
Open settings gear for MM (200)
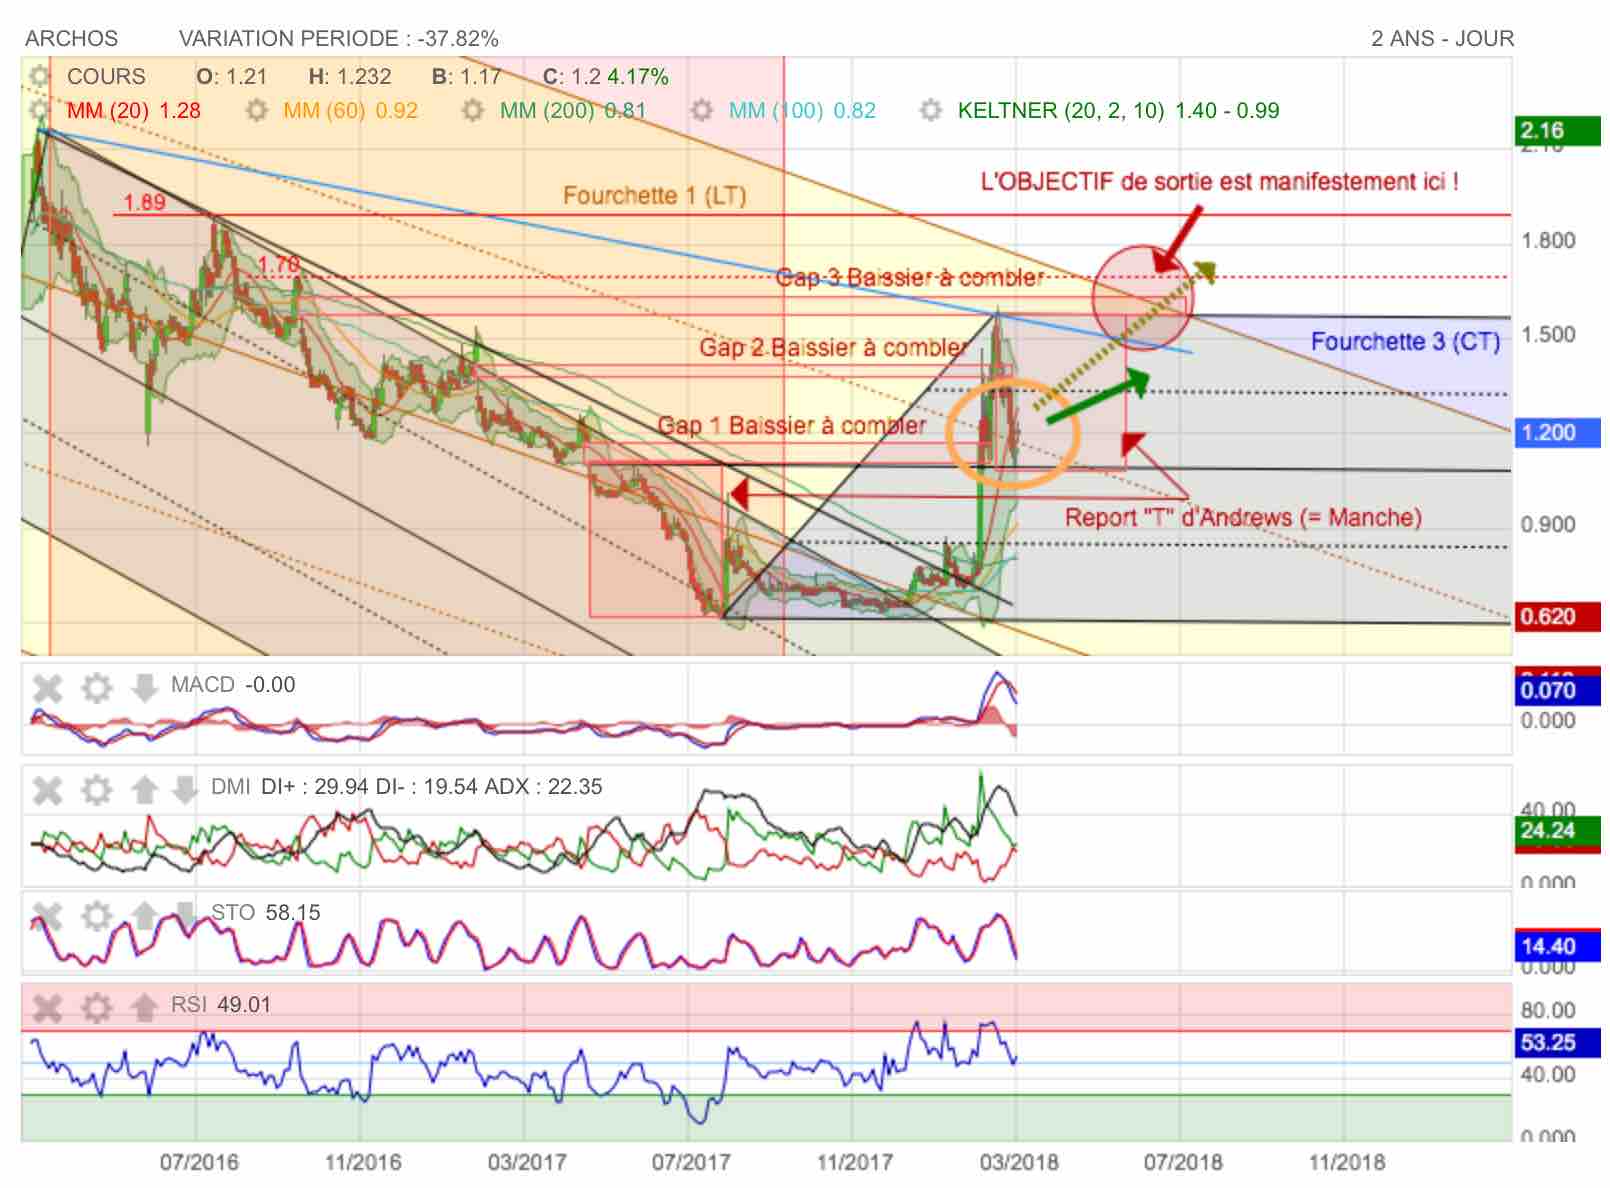click(473, 110)
